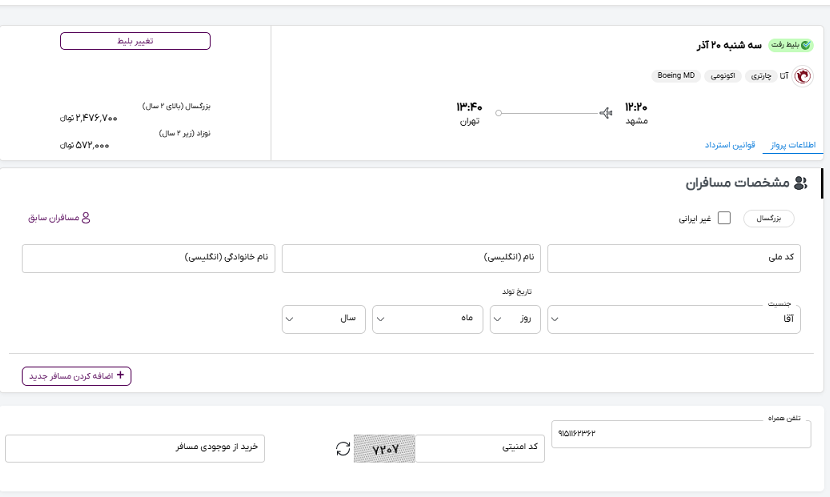Click the Ata airline logo icon
Screen dimensions: 830x497
coord(802,76)
